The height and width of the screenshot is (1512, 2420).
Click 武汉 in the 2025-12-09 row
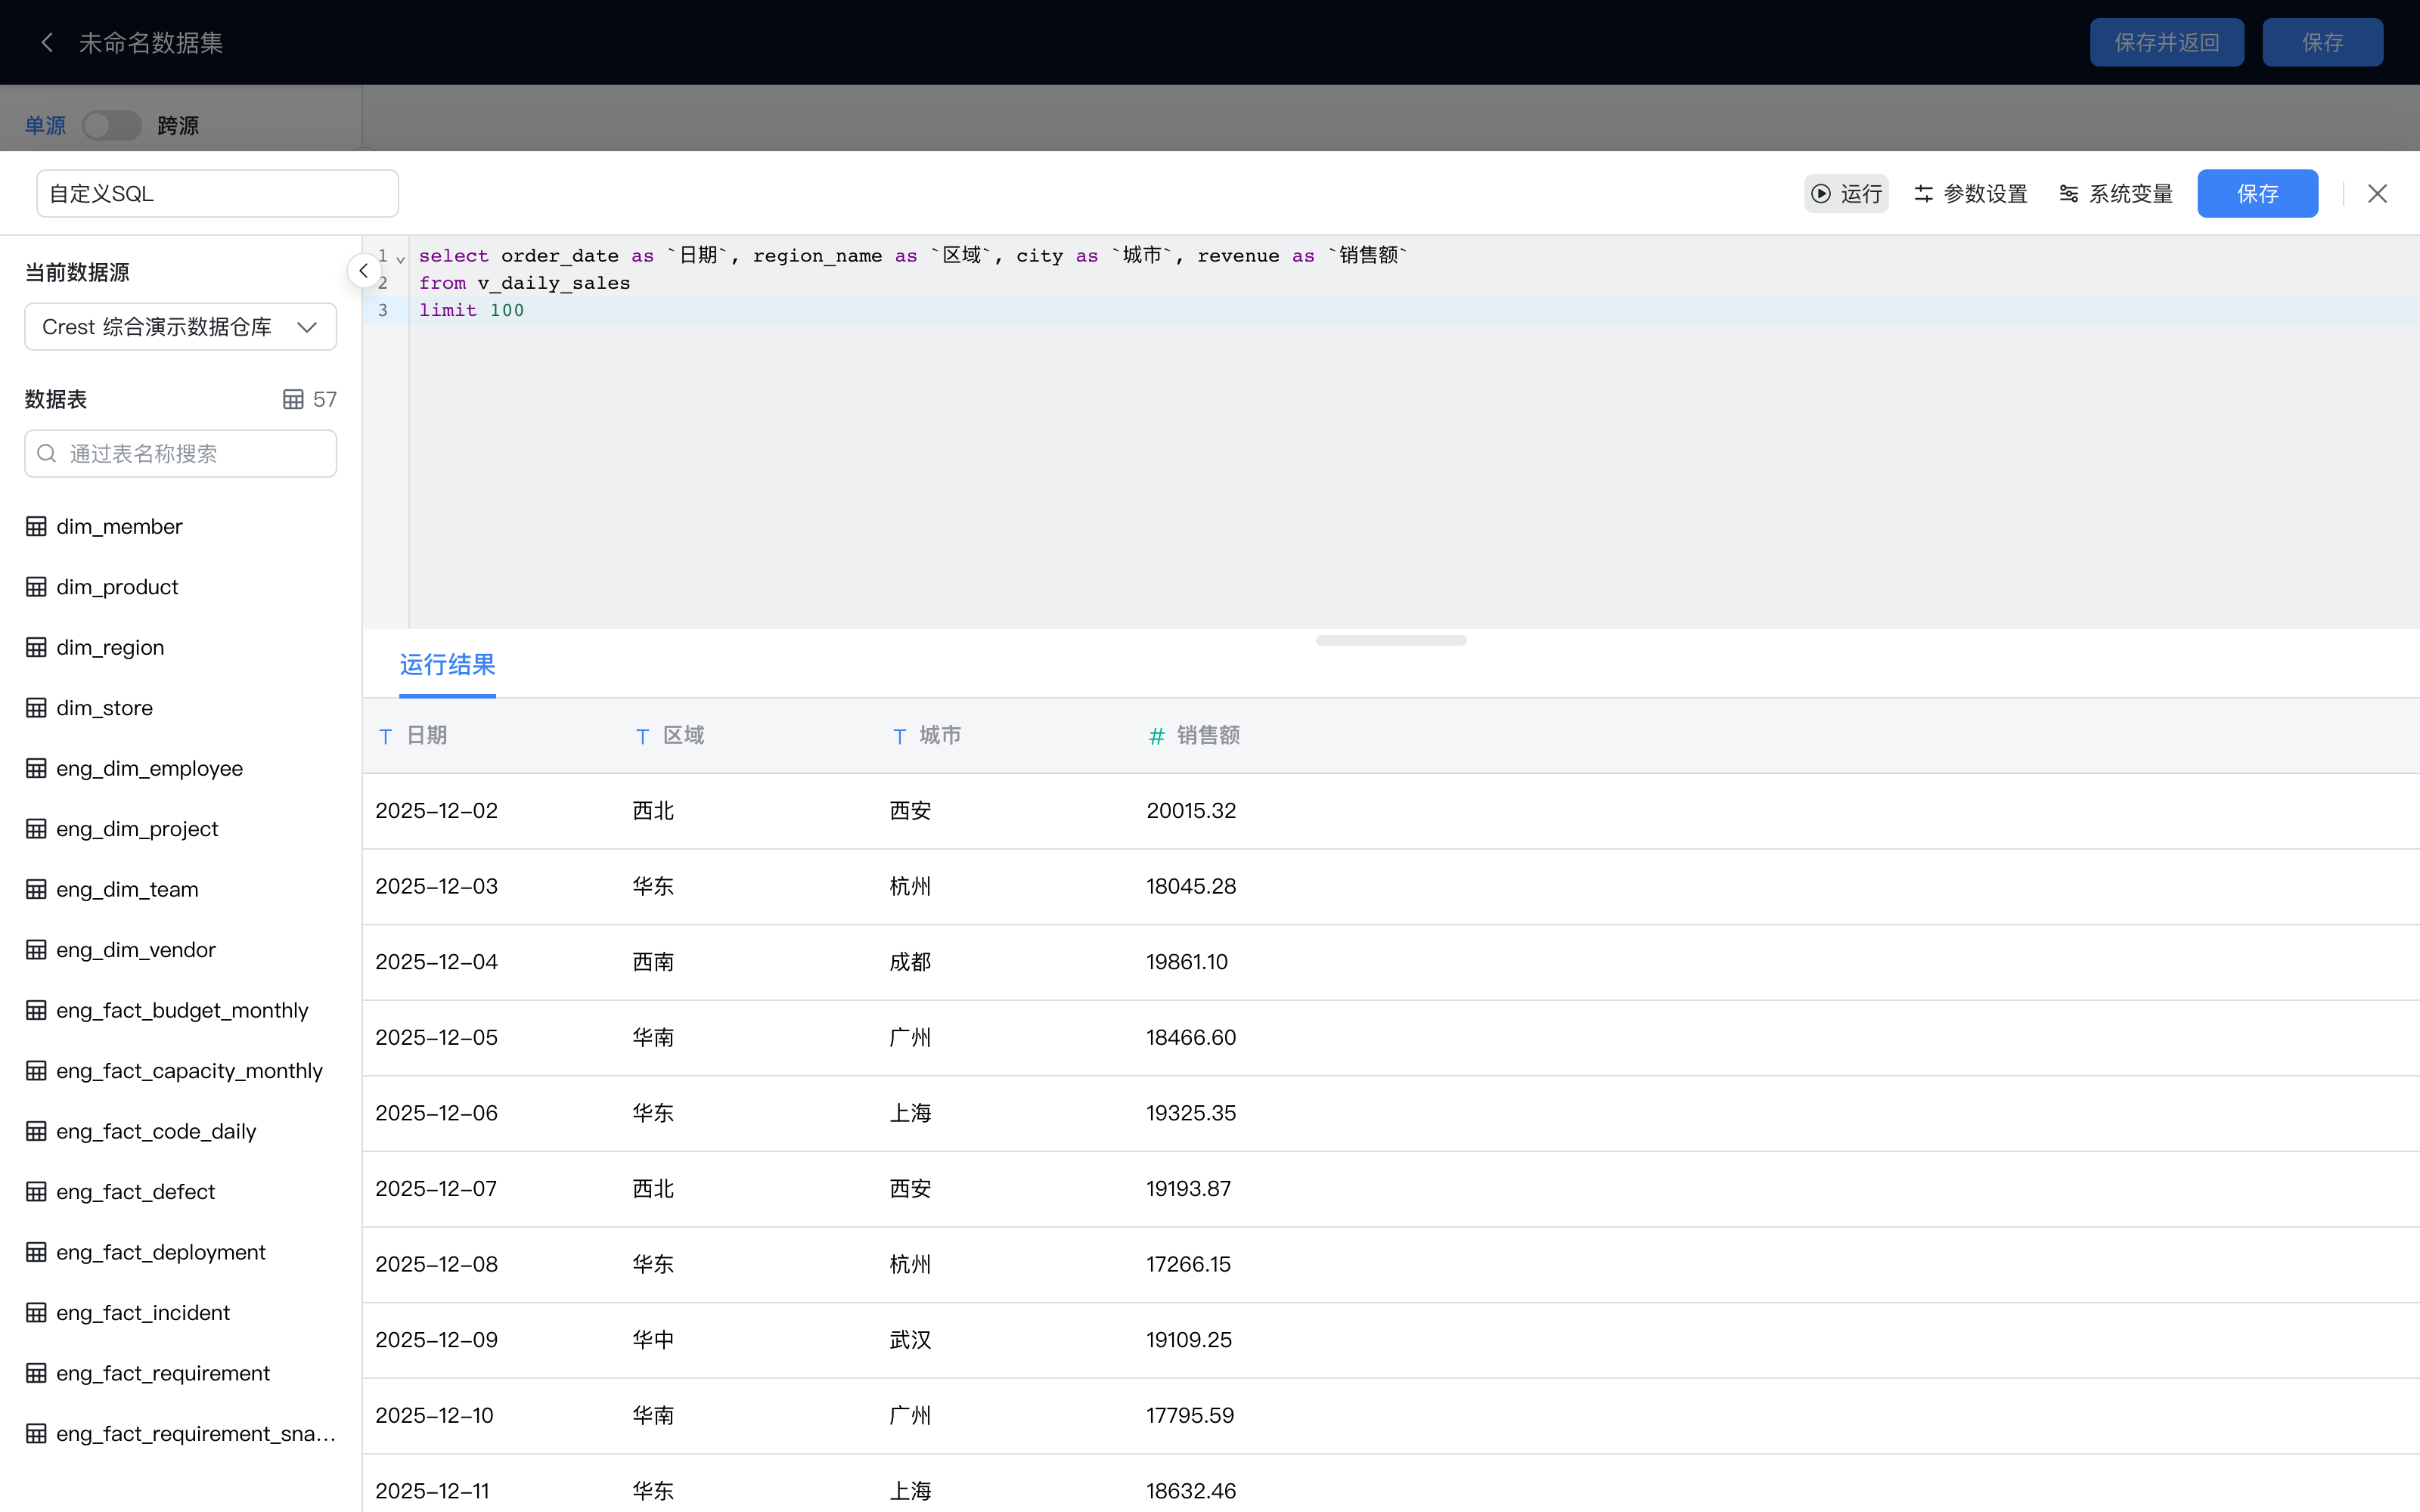910,1340
